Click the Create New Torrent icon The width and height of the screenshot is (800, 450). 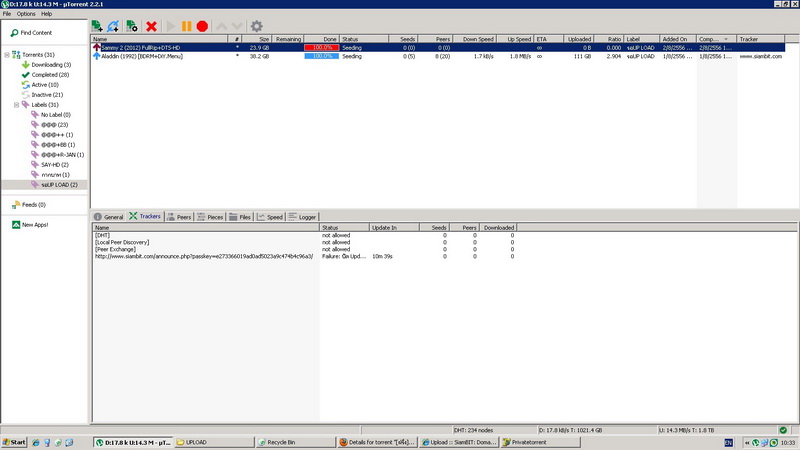[132, 26]
